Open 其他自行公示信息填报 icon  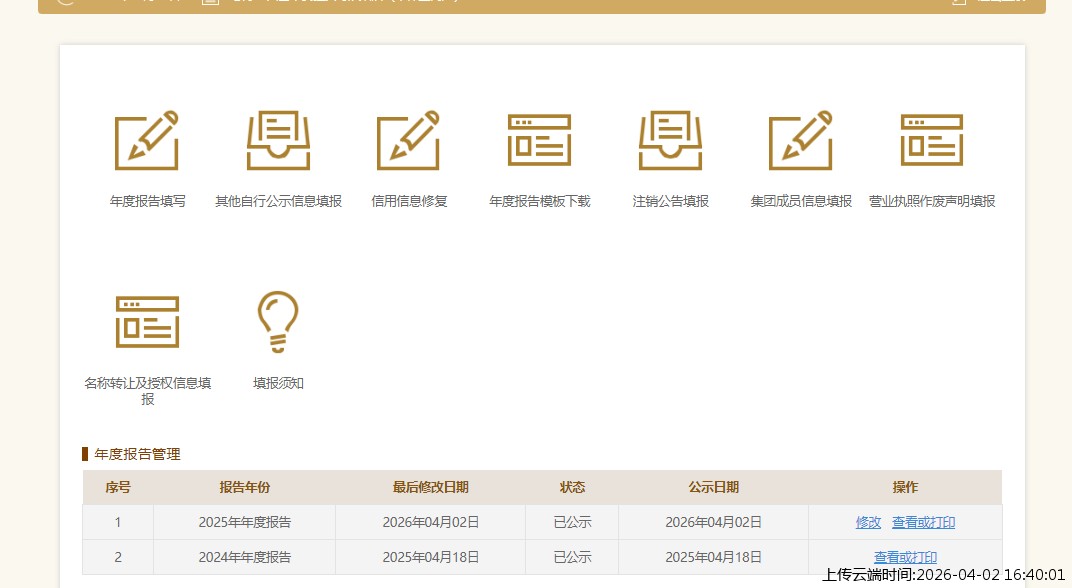pos(277,142)
